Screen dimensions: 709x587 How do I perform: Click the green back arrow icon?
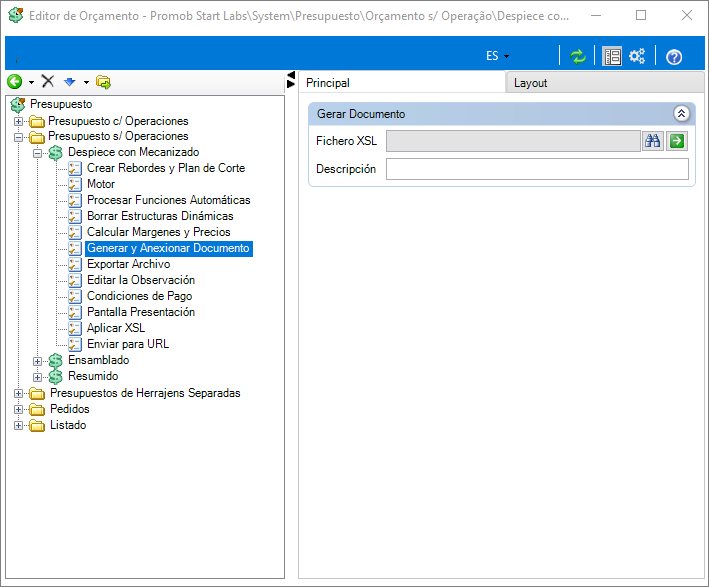coord(14,82)
